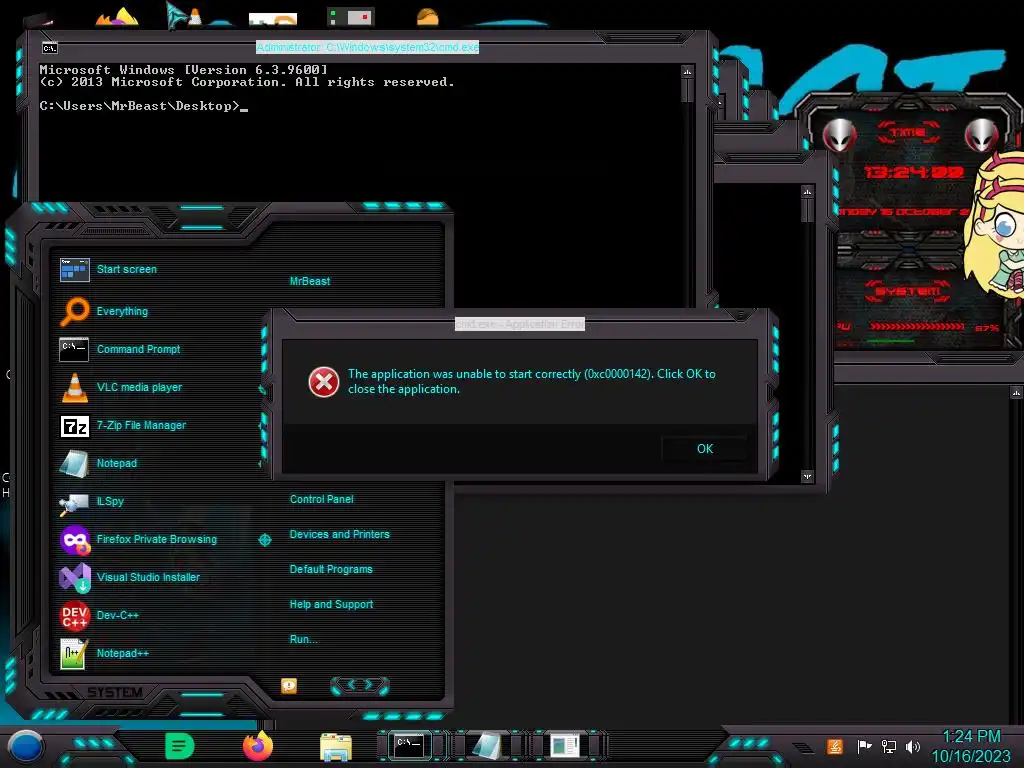The height and width of the screenshot is (768, 1024).
Task: Click the blonde cartoon character desktop mascot
Action: [995, 225]
